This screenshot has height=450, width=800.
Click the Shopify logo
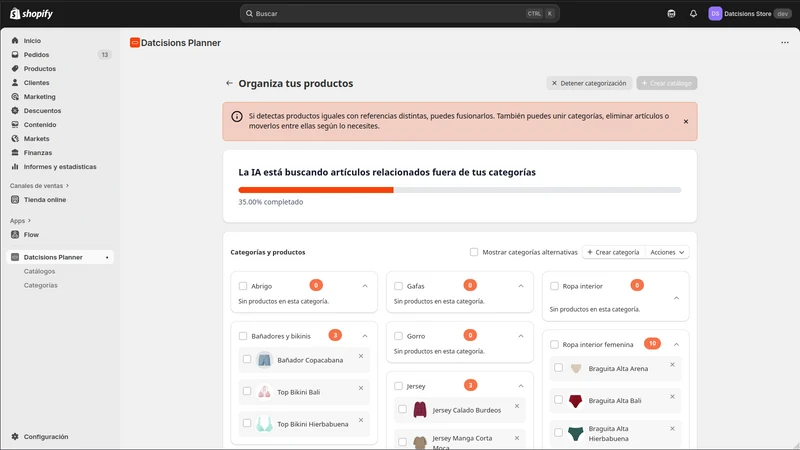[x=32, y=14]
